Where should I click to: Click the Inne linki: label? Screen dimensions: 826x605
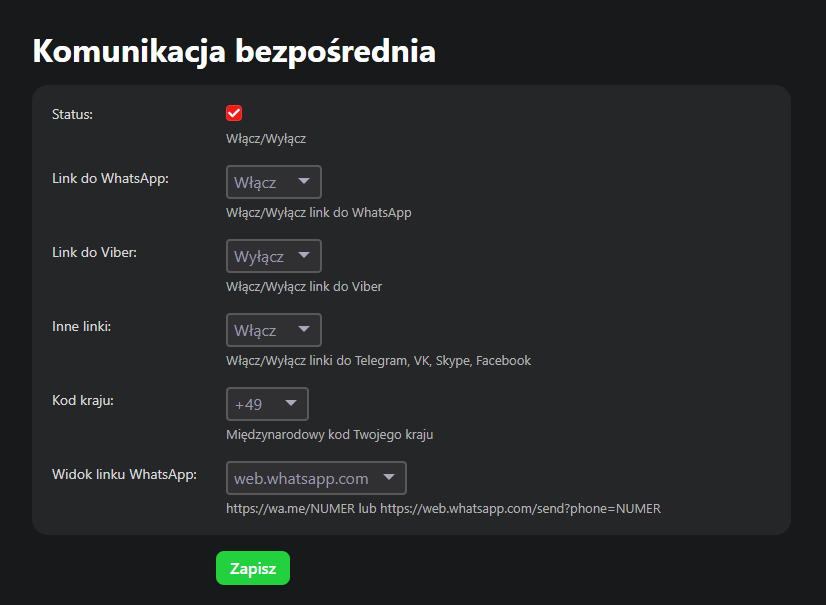81,326
